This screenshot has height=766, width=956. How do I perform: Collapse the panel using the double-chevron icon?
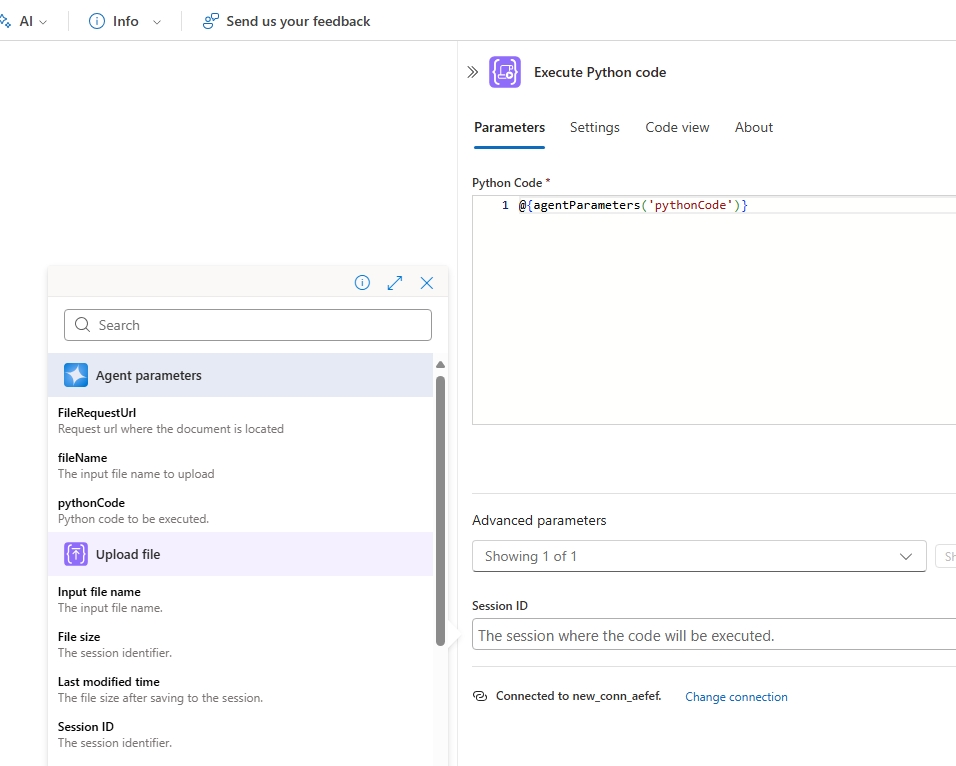470,71
